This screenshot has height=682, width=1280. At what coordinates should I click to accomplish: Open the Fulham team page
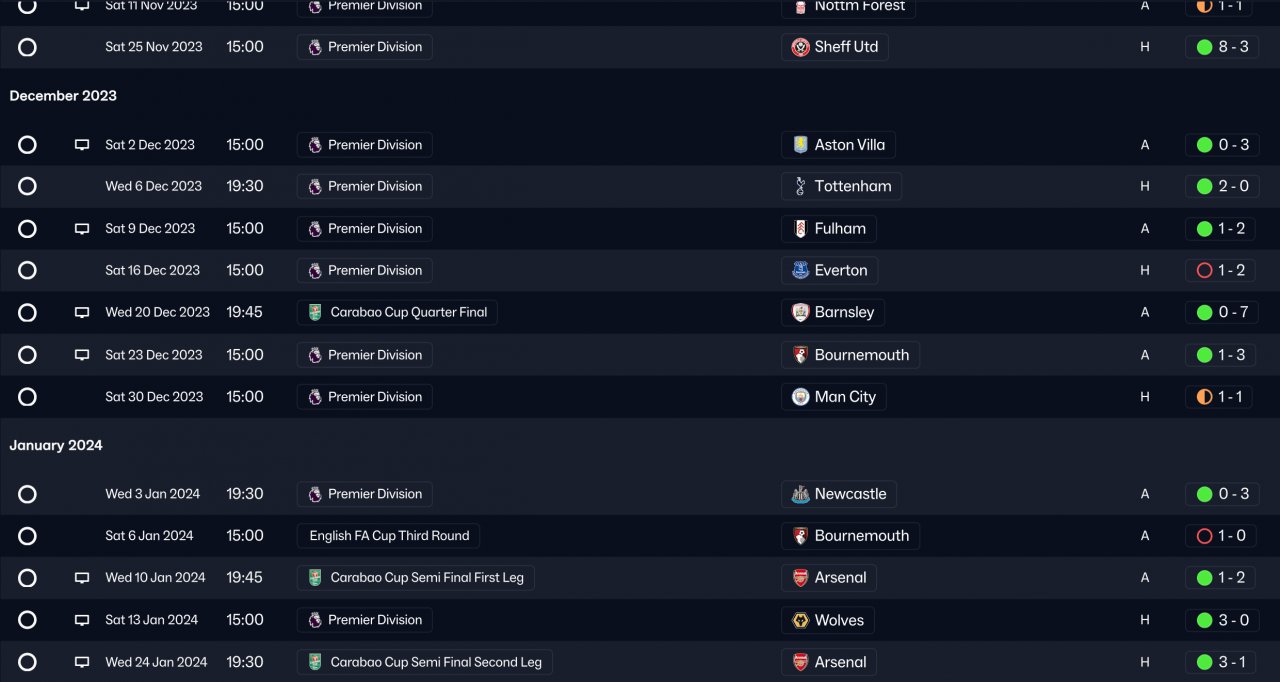click(839, 228)
